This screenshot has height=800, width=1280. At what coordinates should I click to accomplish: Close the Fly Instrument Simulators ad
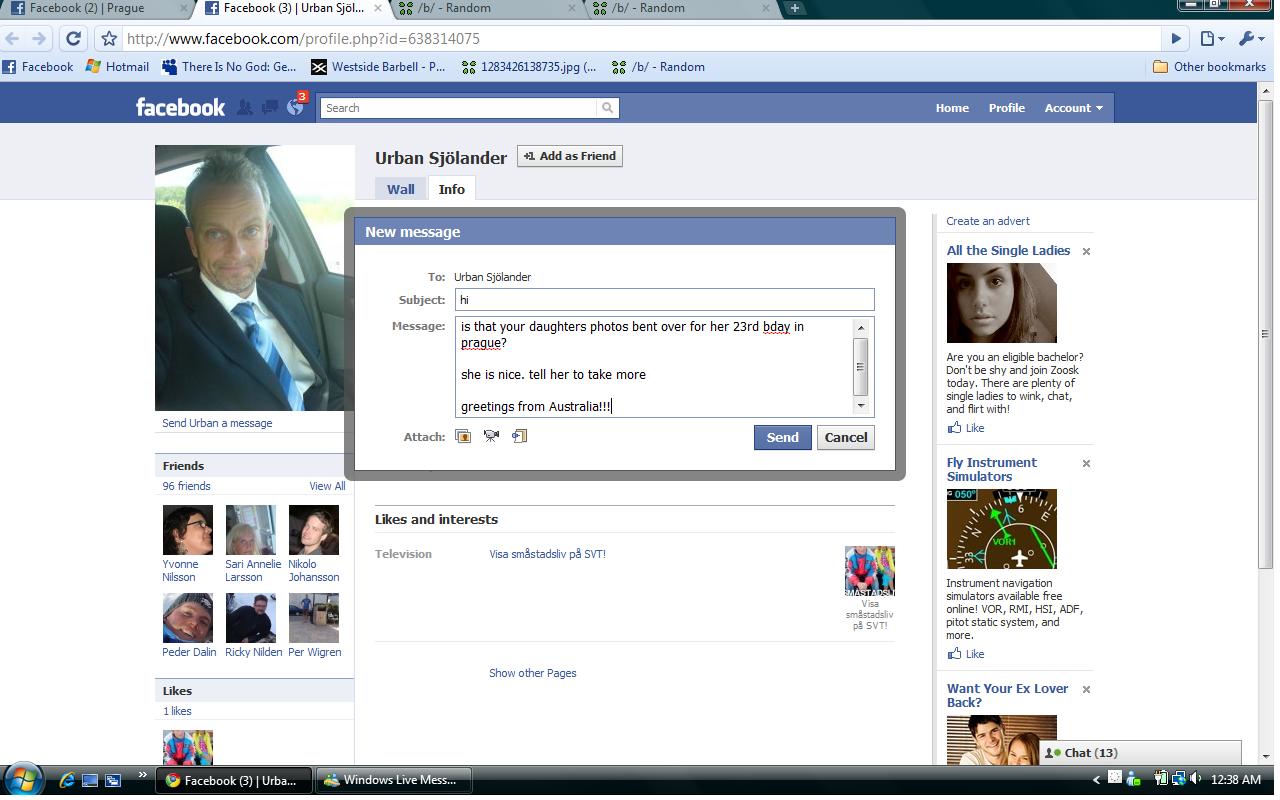pyautogui.click(x=1086, y=463)
